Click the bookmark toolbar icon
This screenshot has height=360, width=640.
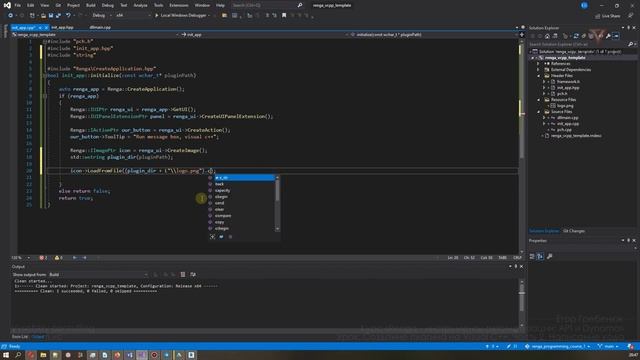pyautogui.click(x=284, y=16)
